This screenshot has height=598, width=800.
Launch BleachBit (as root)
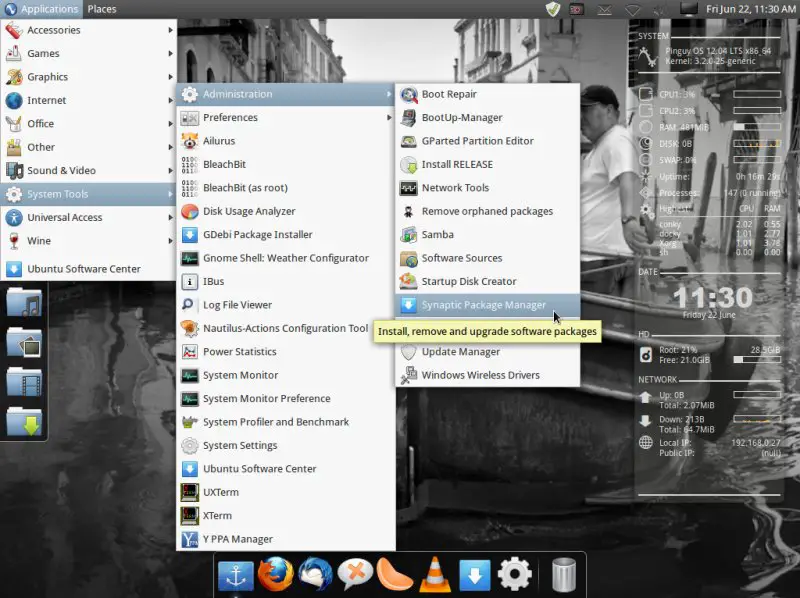pyautogui.click(x=245, y=187)
